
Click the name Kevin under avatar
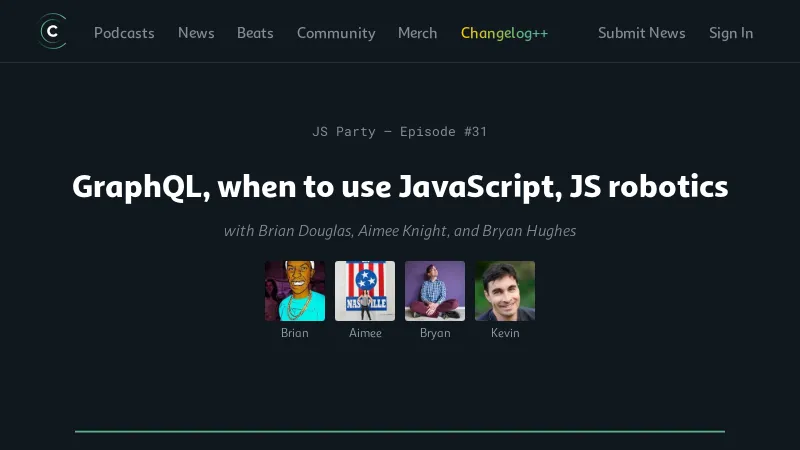tap(505, 333)
